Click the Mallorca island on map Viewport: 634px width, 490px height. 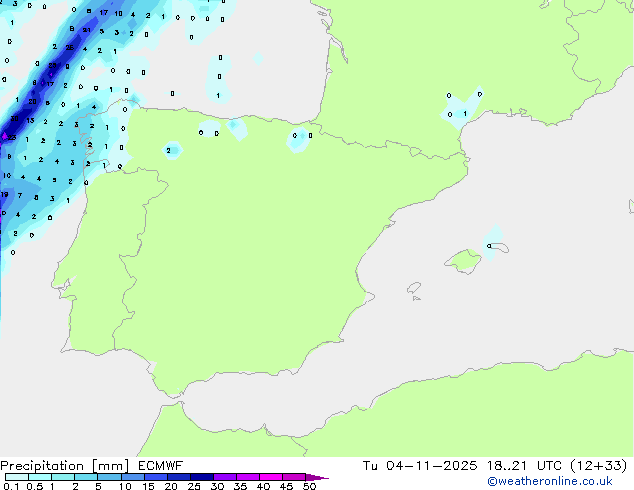(x=464, y=261)
